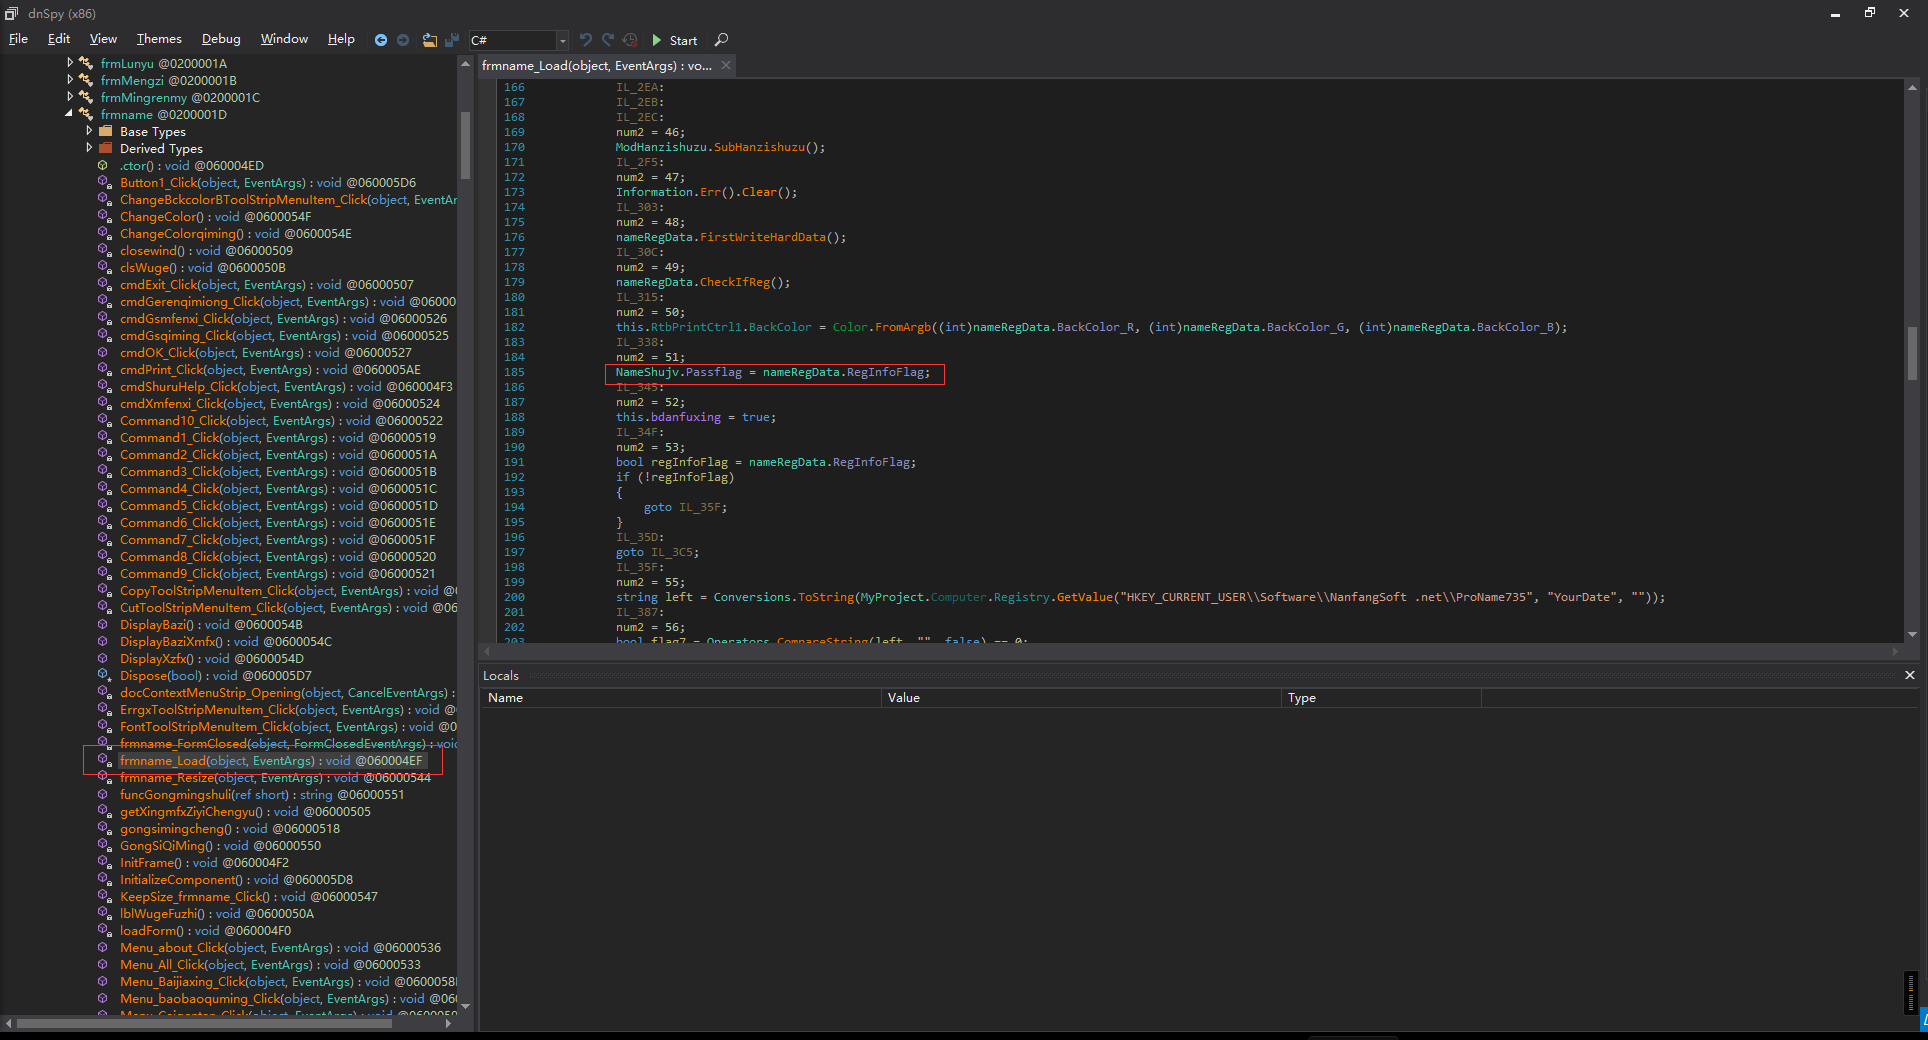Expand the Base Types folder
The width and height of the screenshot is (1928, 1040).
tap(89, 131)
